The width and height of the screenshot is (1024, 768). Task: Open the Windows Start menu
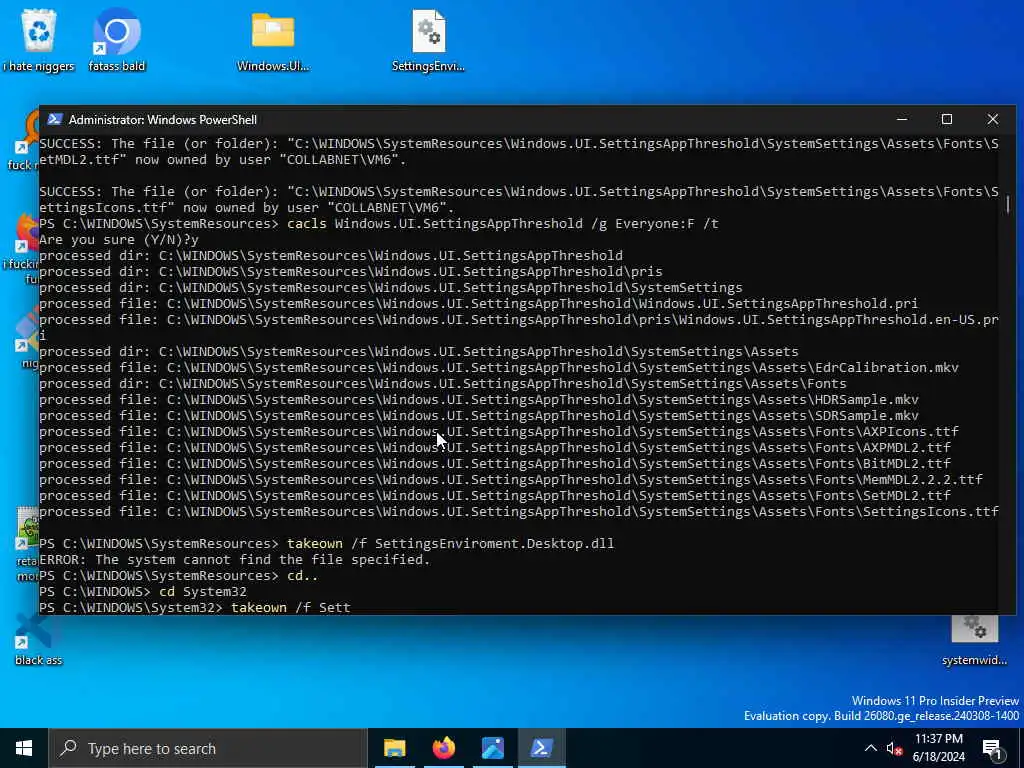(x=24, y=748)
